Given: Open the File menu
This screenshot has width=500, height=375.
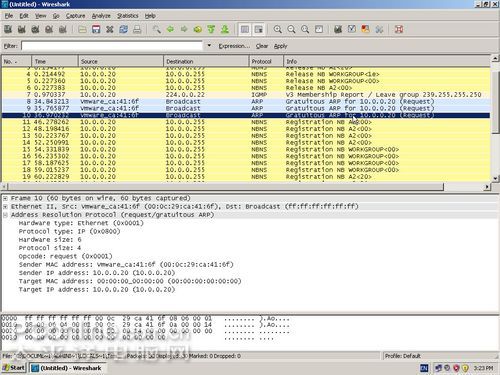Looking at the screenshot, I should (x=9, y=16).
